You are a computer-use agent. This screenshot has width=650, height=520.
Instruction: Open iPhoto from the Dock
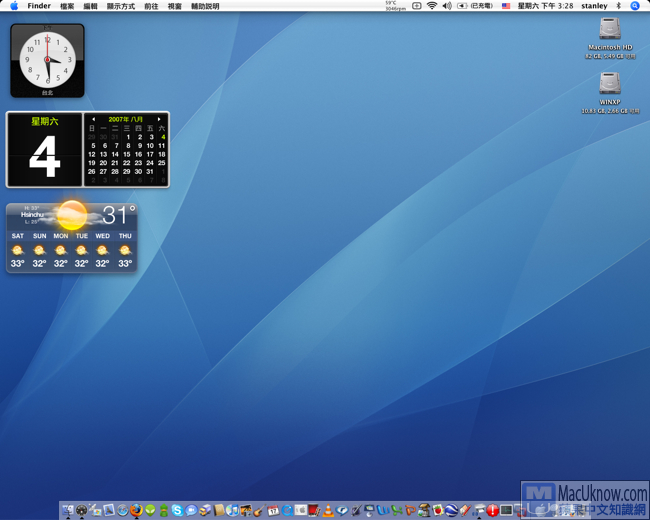[x=246, y=510]
